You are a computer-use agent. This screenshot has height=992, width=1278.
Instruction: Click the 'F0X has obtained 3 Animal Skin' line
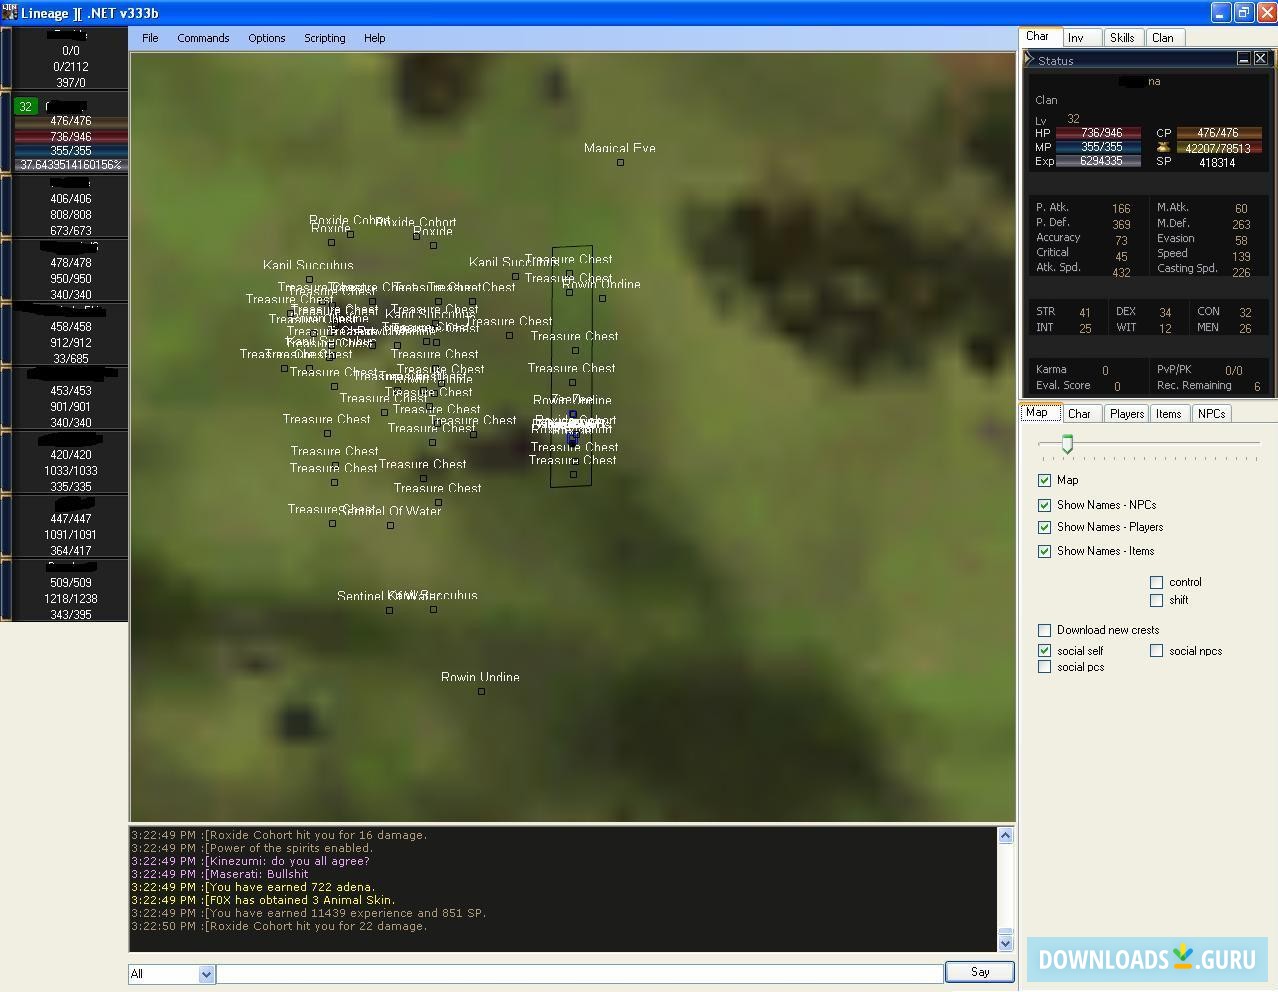click(263, 900)
